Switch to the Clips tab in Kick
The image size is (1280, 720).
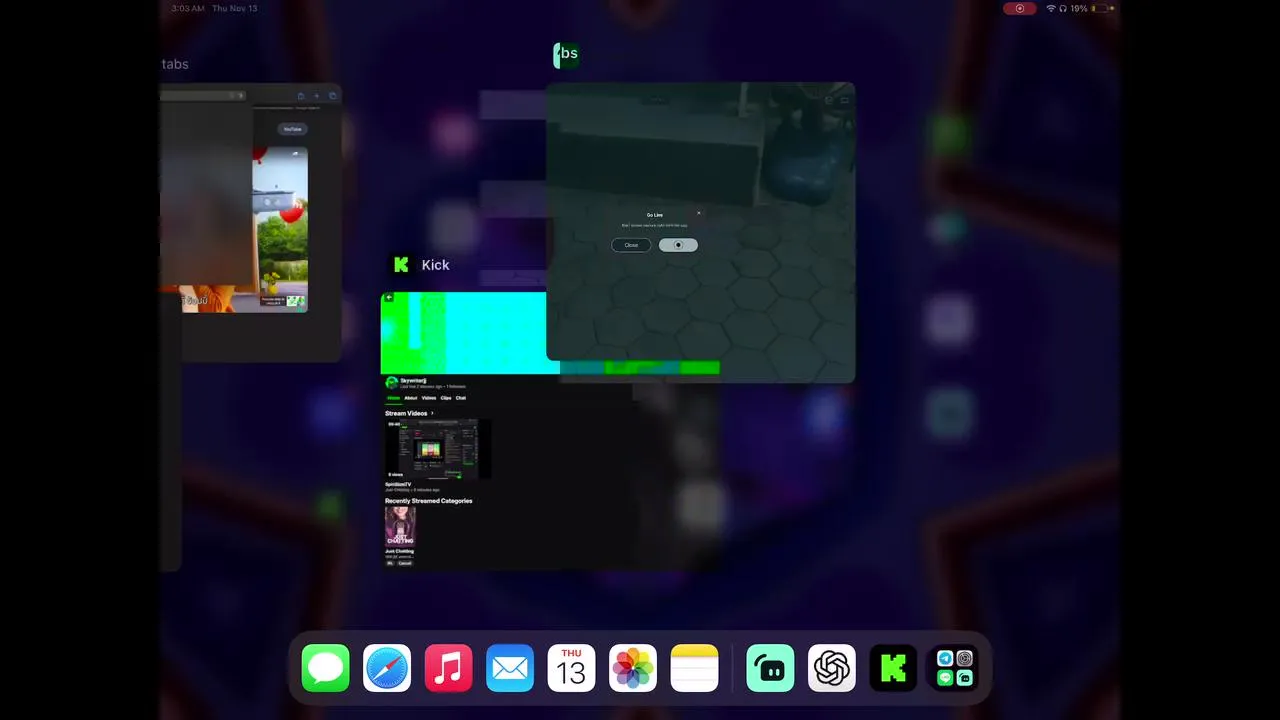point(446,398)
